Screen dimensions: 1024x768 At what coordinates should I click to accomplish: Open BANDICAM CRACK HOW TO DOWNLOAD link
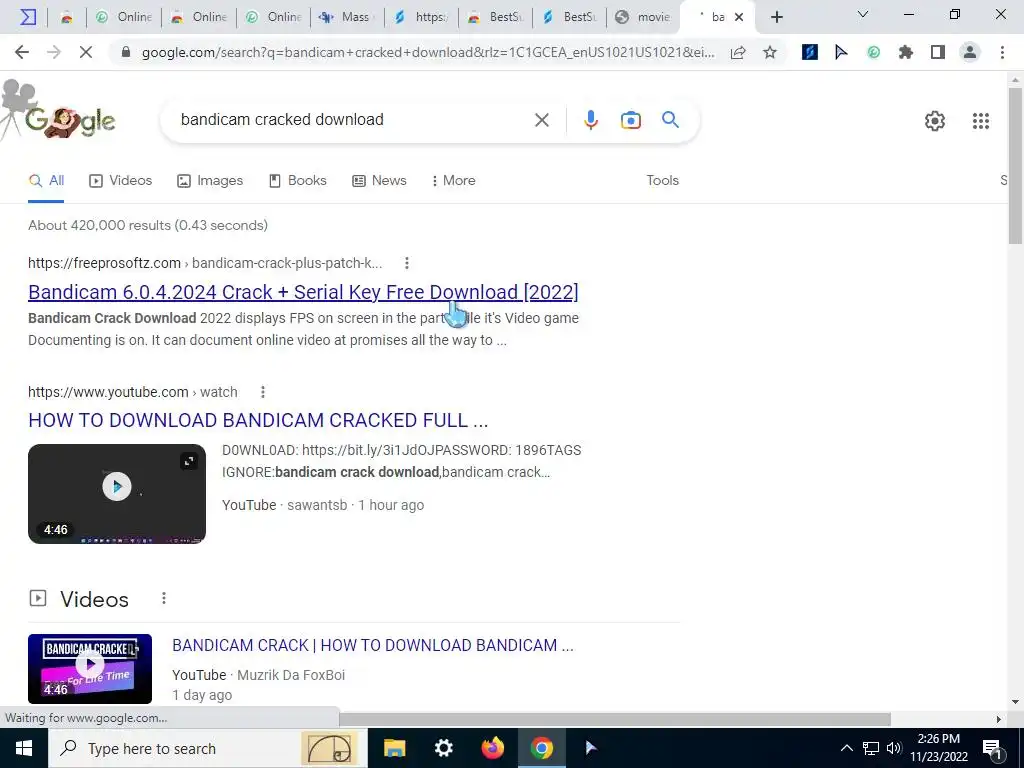pos(373,645)
